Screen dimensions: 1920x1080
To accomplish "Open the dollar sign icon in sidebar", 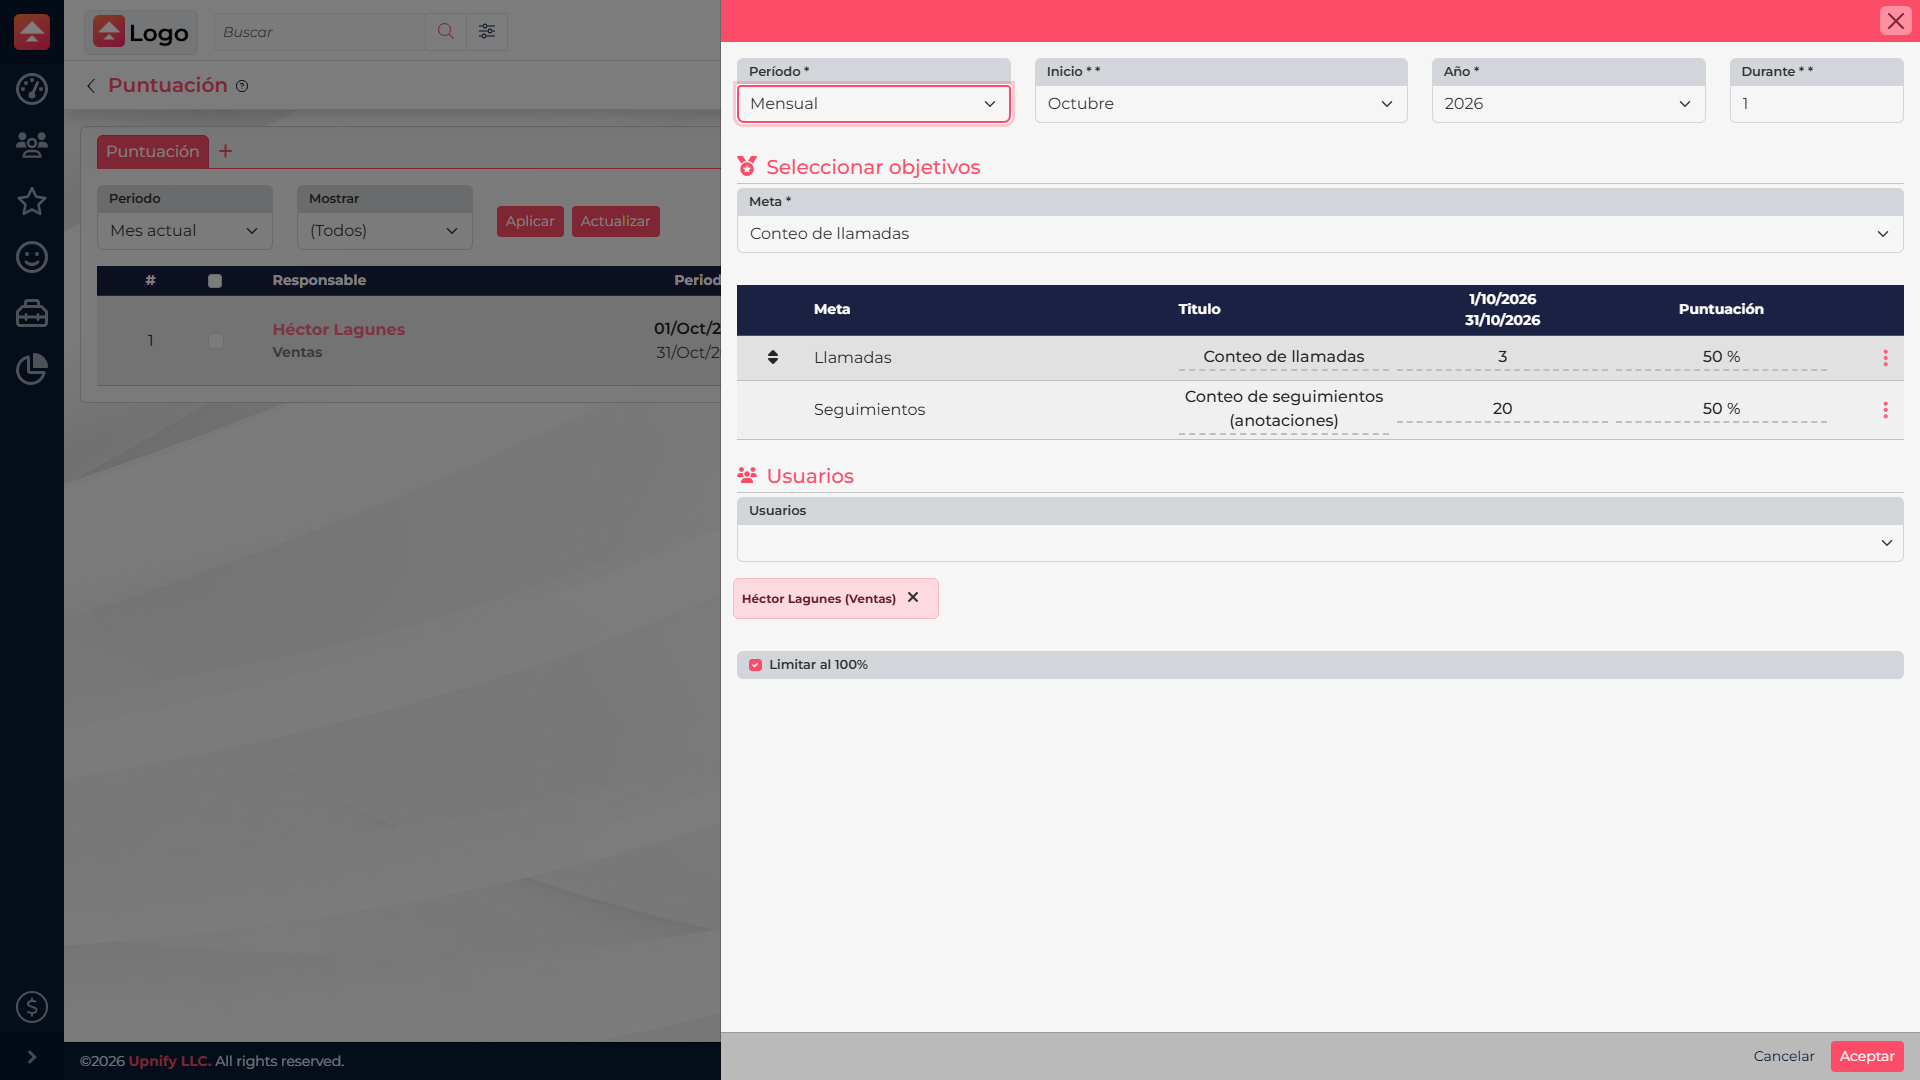I will tap(32, 1007).
